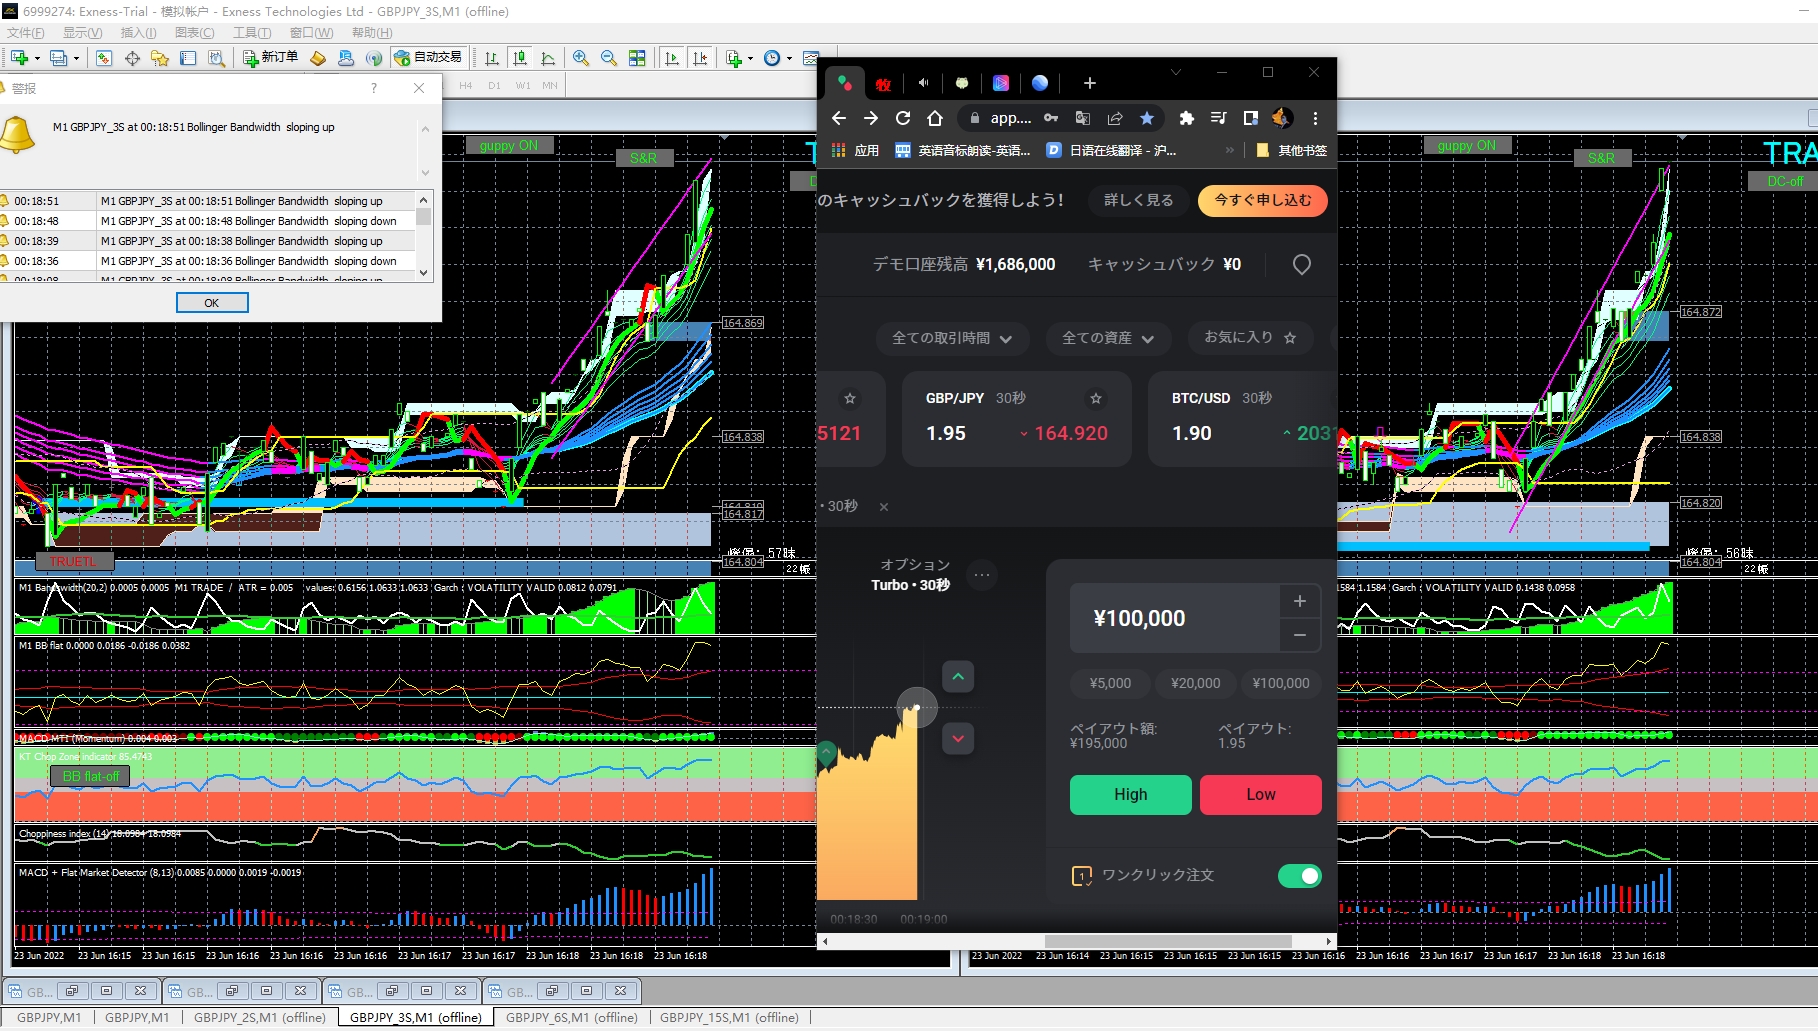This screenshot has height=1031, width=1818.
Task: Select the ¥5,000 preset amount
Action: click(1111, 683)
